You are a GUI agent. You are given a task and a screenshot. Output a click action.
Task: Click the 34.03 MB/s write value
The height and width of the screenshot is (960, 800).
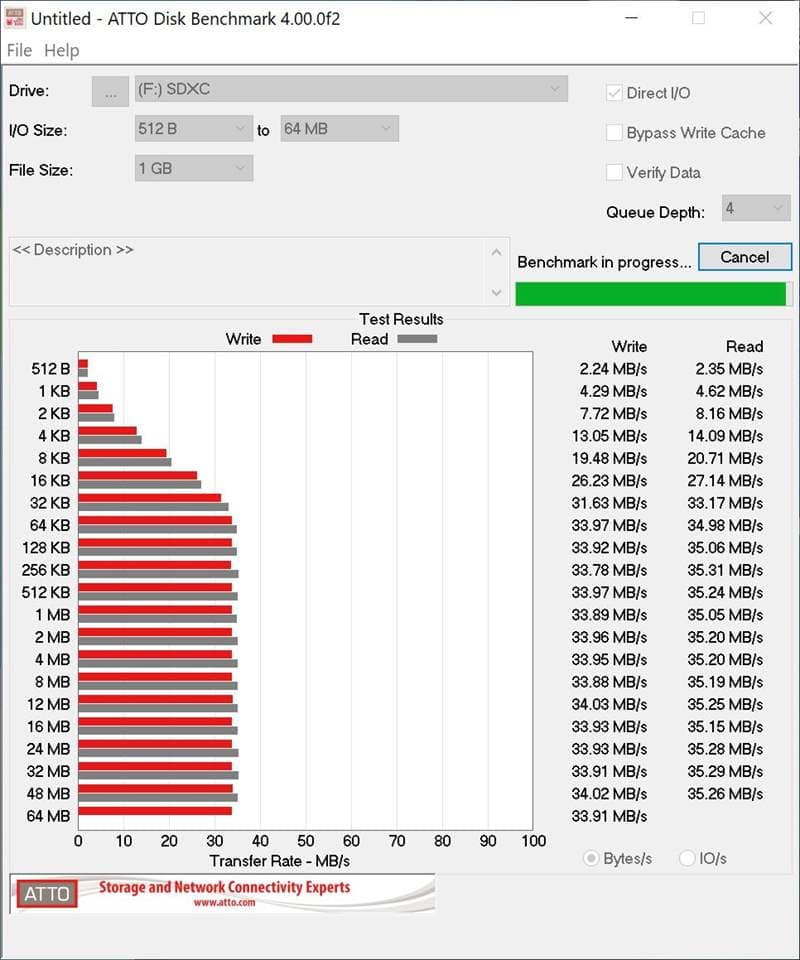(609, 704)
